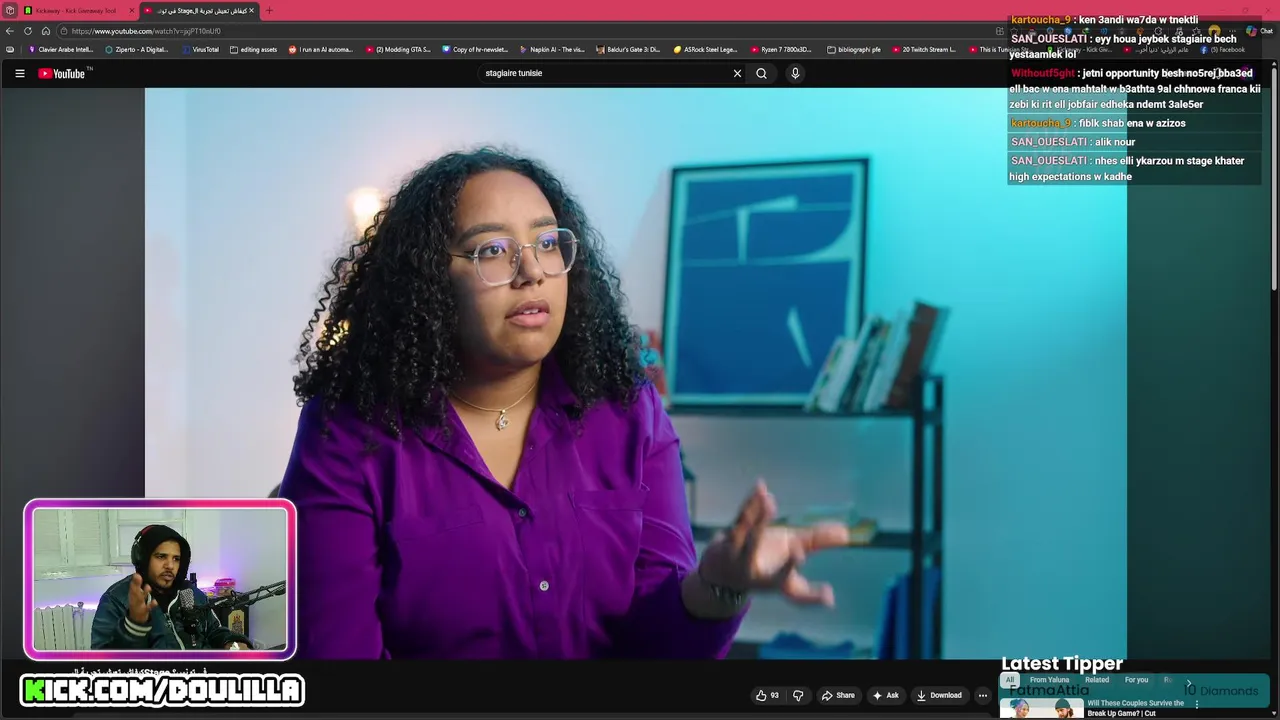Switch to the Kickaway Giveaway Tool tab
The height and width of the screenshot is (720, 1280).
coord(75,10)
